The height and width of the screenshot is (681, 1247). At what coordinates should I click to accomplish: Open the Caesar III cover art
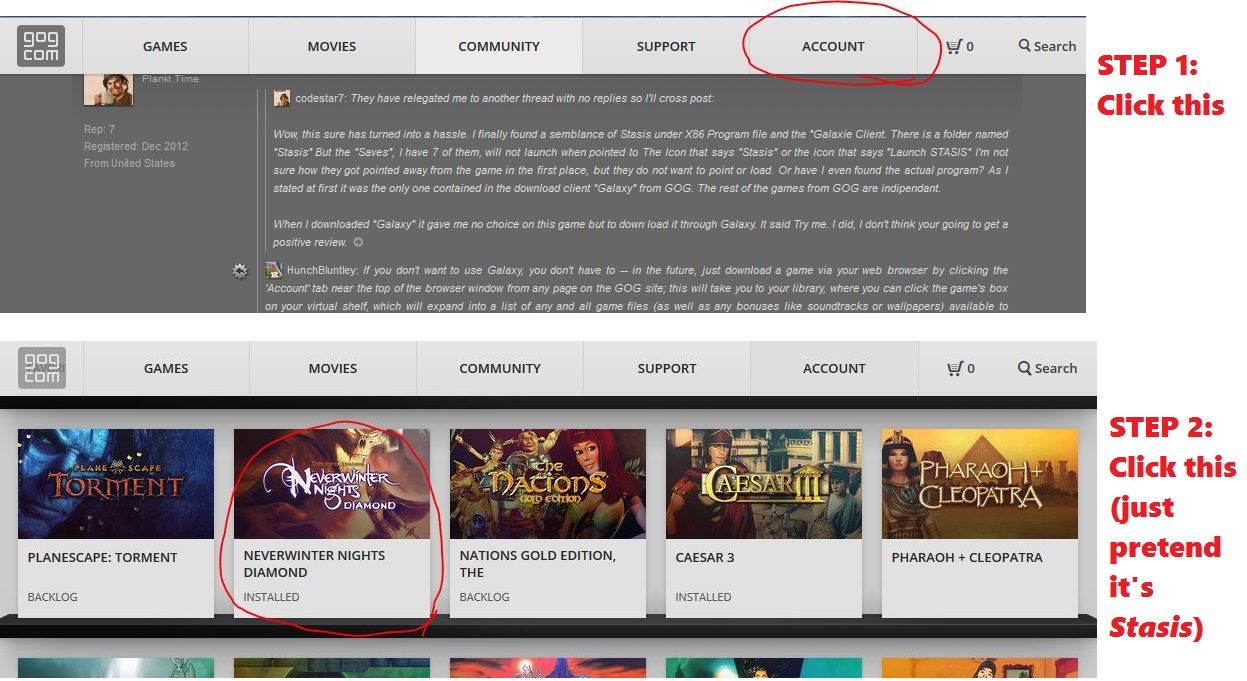pos(764,484)
